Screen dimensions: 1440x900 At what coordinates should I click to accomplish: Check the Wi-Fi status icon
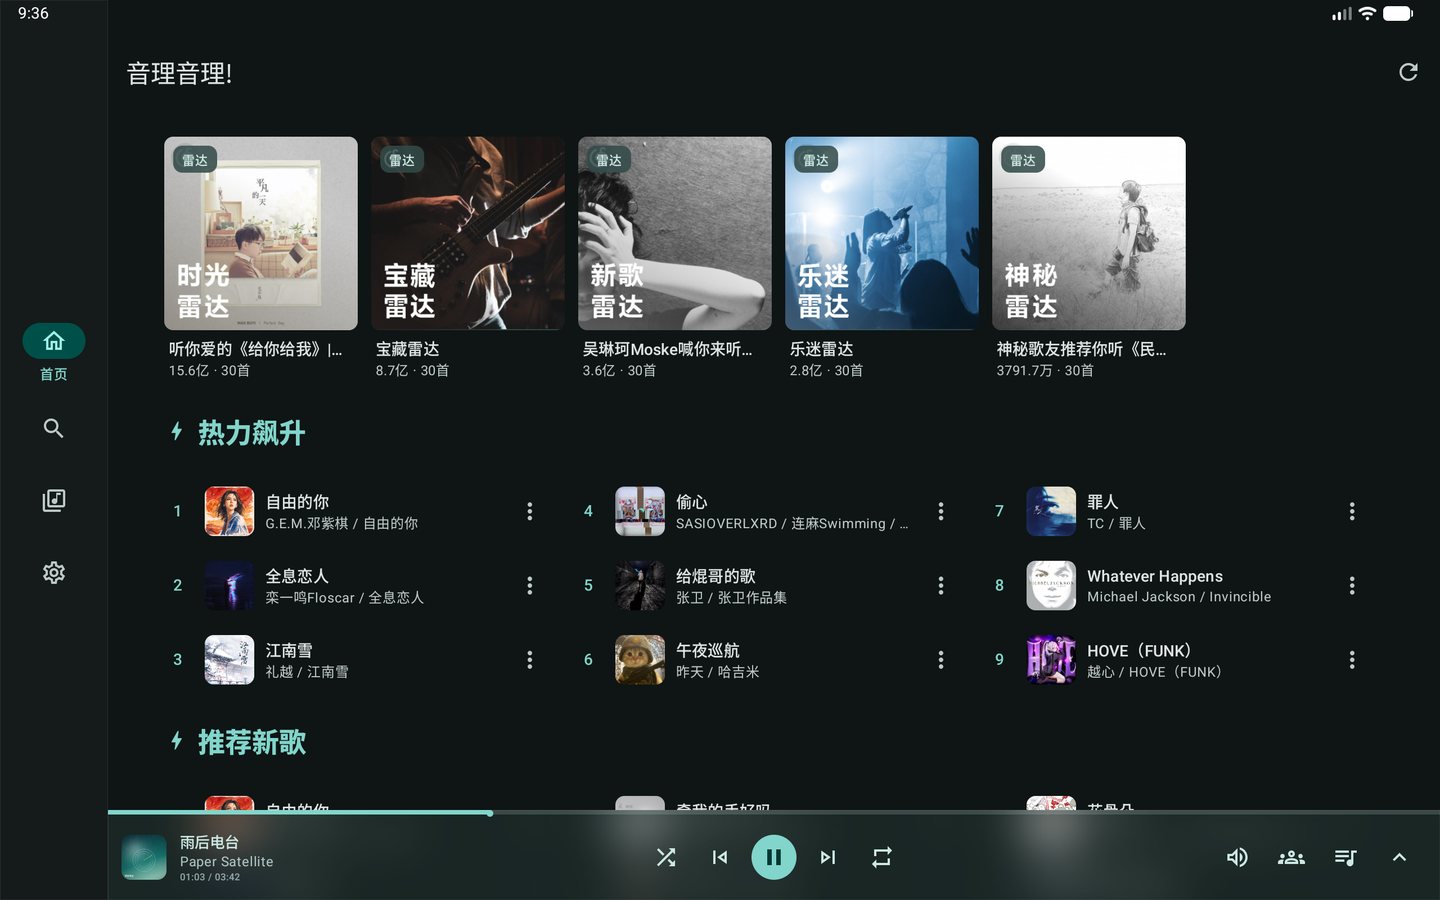click(x=1367, y=14)
